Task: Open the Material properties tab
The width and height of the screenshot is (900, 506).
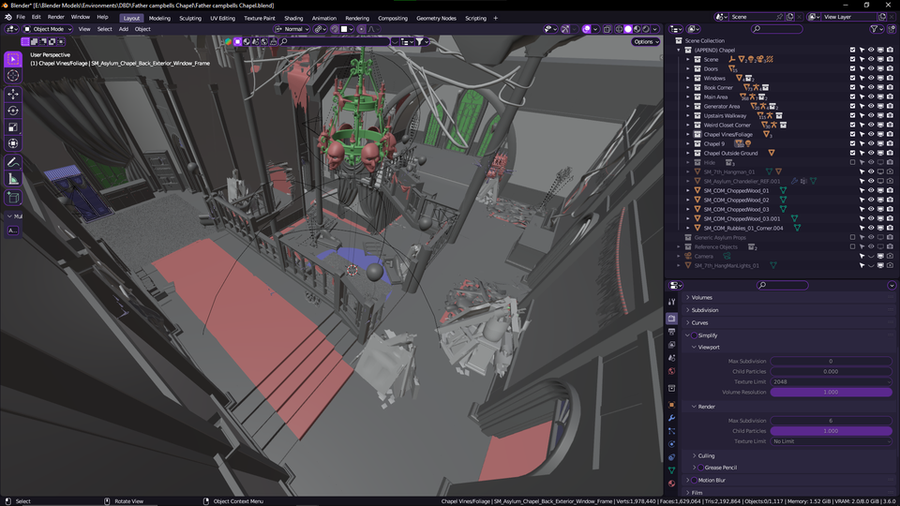Action: click(x=672, y=484)
